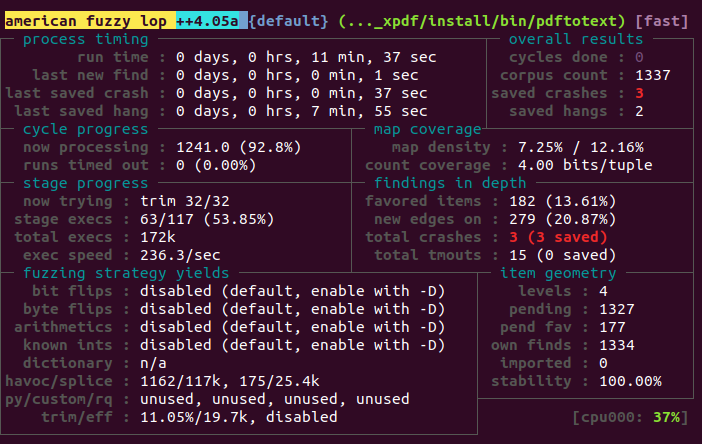Click the 'findings in depth' section heading
702x444 pixels.
[x=450, y=183]
